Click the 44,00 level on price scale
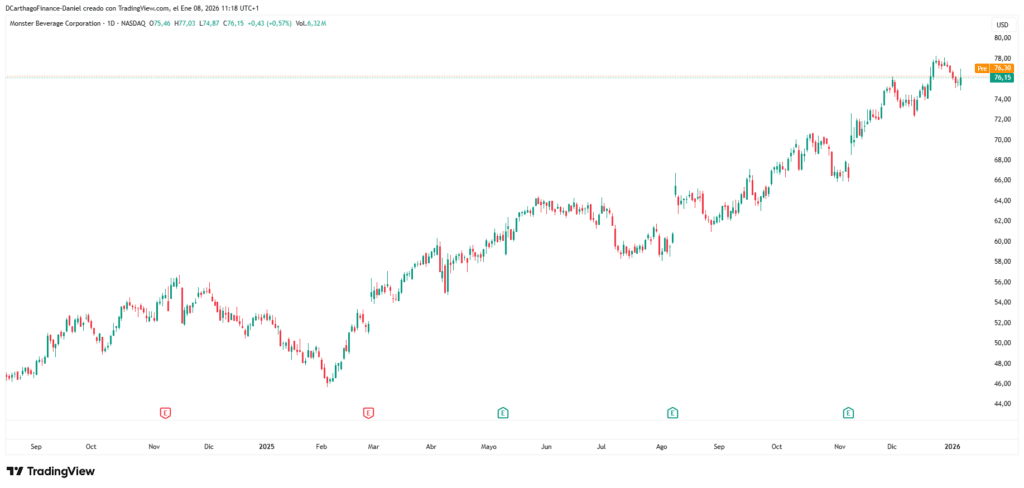 pos(1000,404)
